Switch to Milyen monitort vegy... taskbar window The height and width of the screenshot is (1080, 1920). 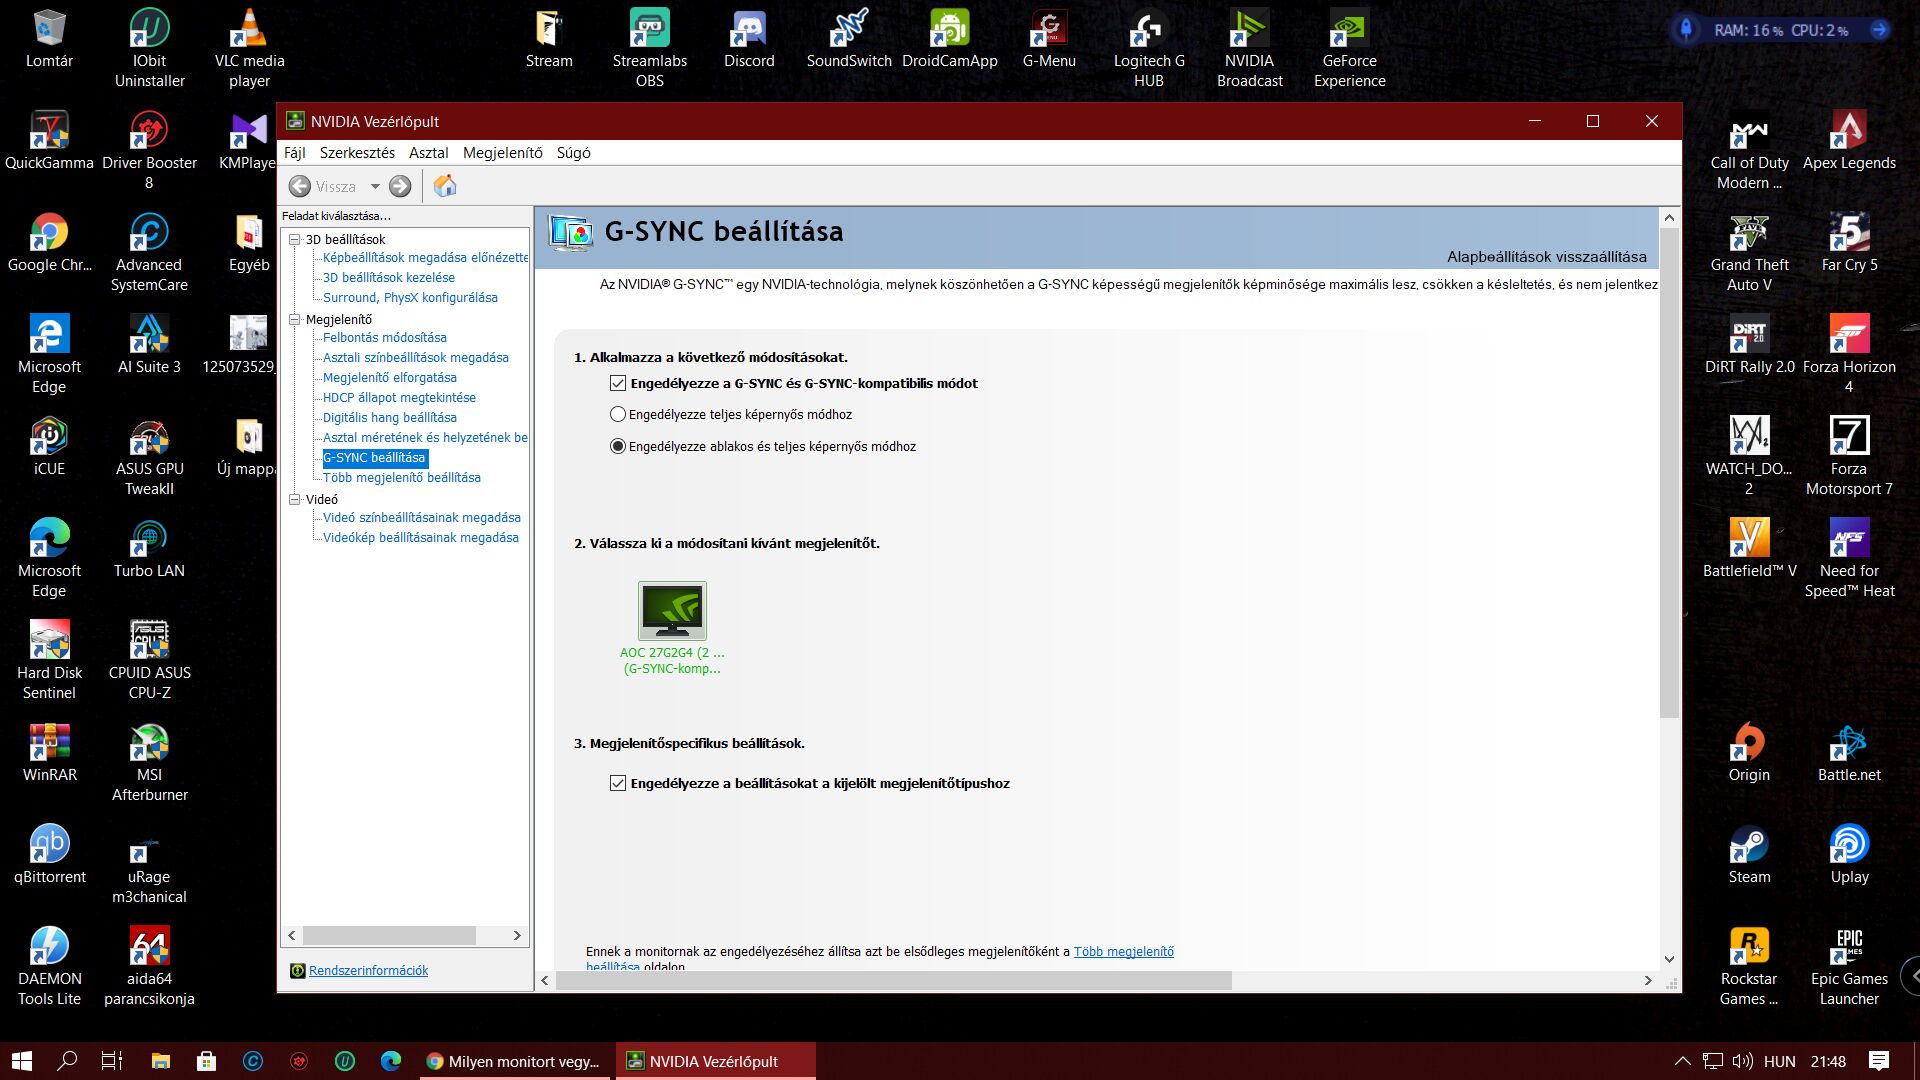coord(514,1061)
